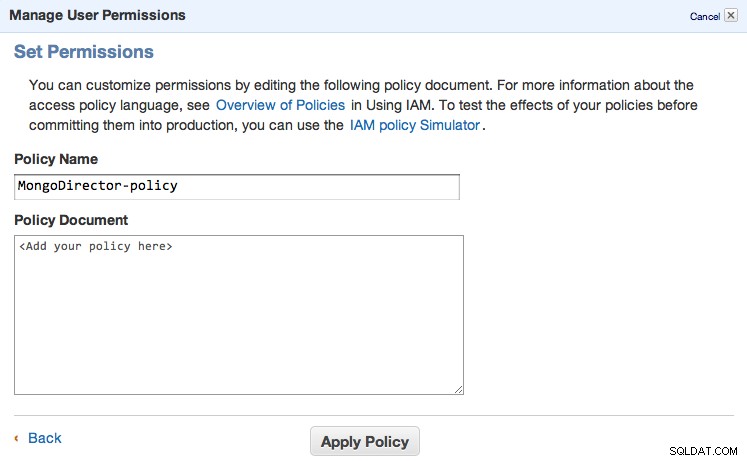
Task: Click the Manage User Permissions title
Action: [x=97, y=15]
